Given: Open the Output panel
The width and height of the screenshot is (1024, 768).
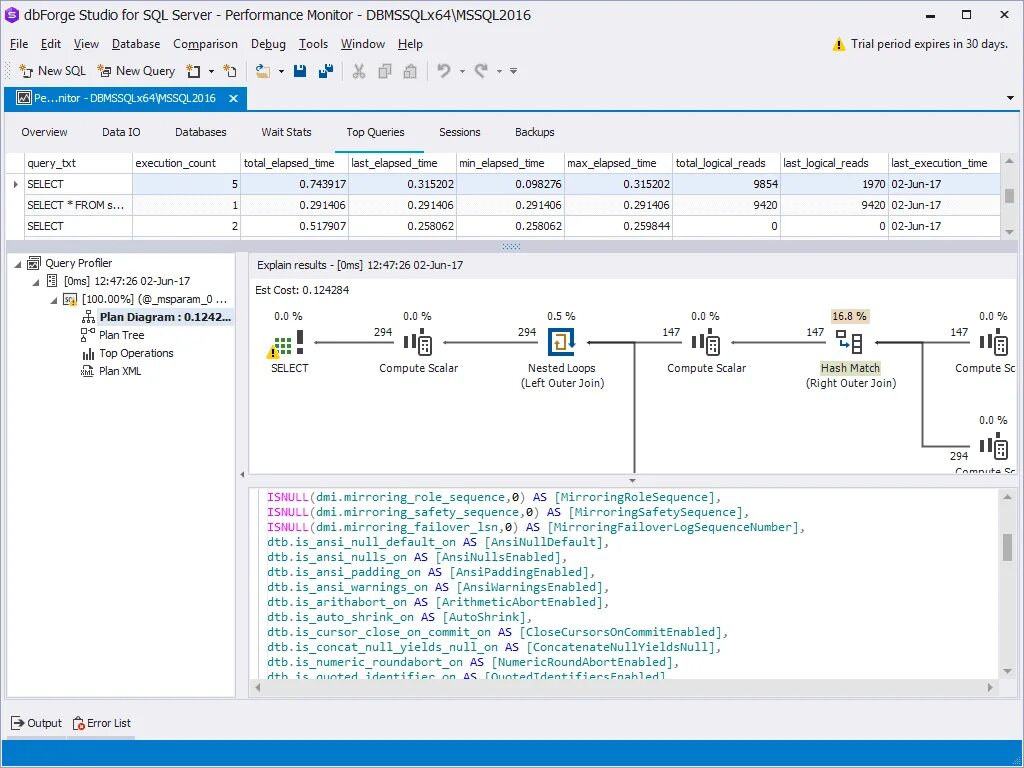Looking at the screenshot, I should (37, 723).
